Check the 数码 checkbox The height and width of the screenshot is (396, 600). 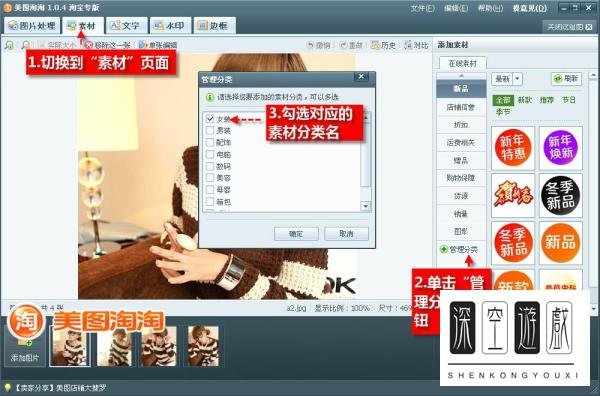click(210, 166)
